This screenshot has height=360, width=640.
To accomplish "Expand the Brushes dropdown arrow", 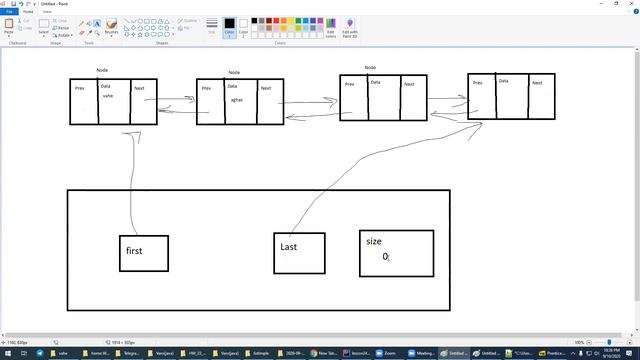I will 111,36.
